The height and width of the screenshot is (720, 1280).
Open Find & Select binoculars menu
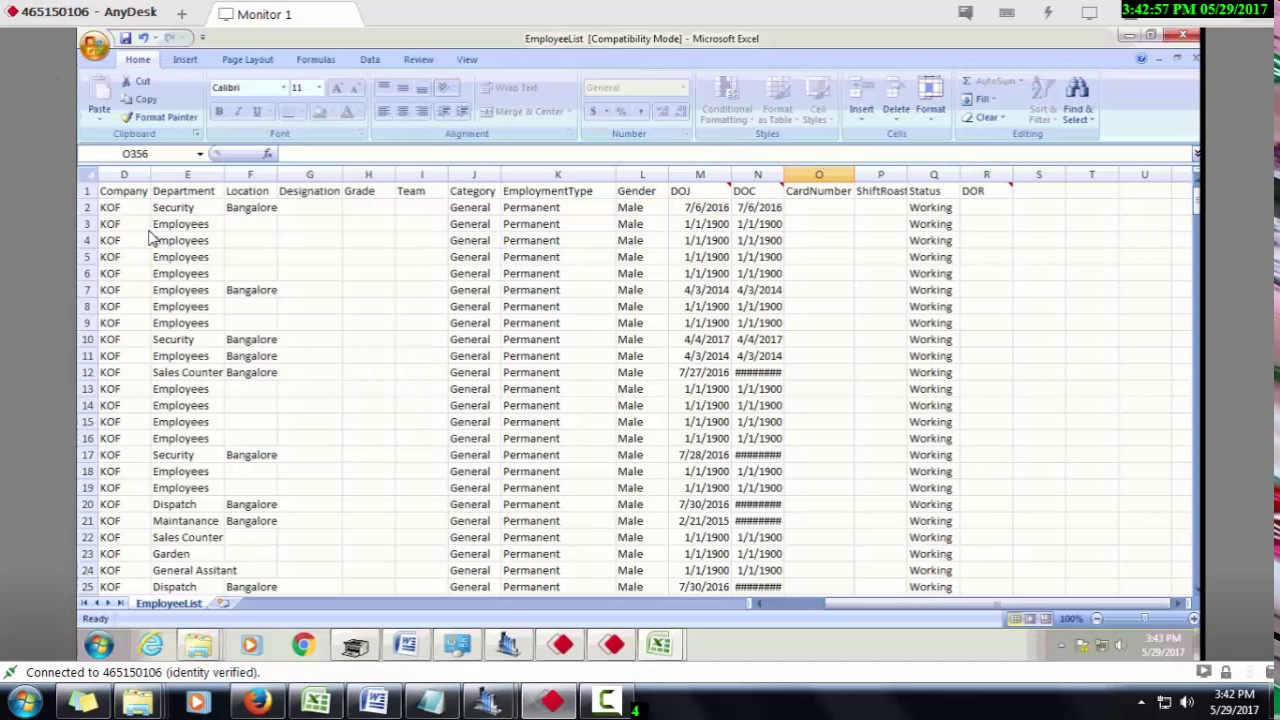[1078, 102]
